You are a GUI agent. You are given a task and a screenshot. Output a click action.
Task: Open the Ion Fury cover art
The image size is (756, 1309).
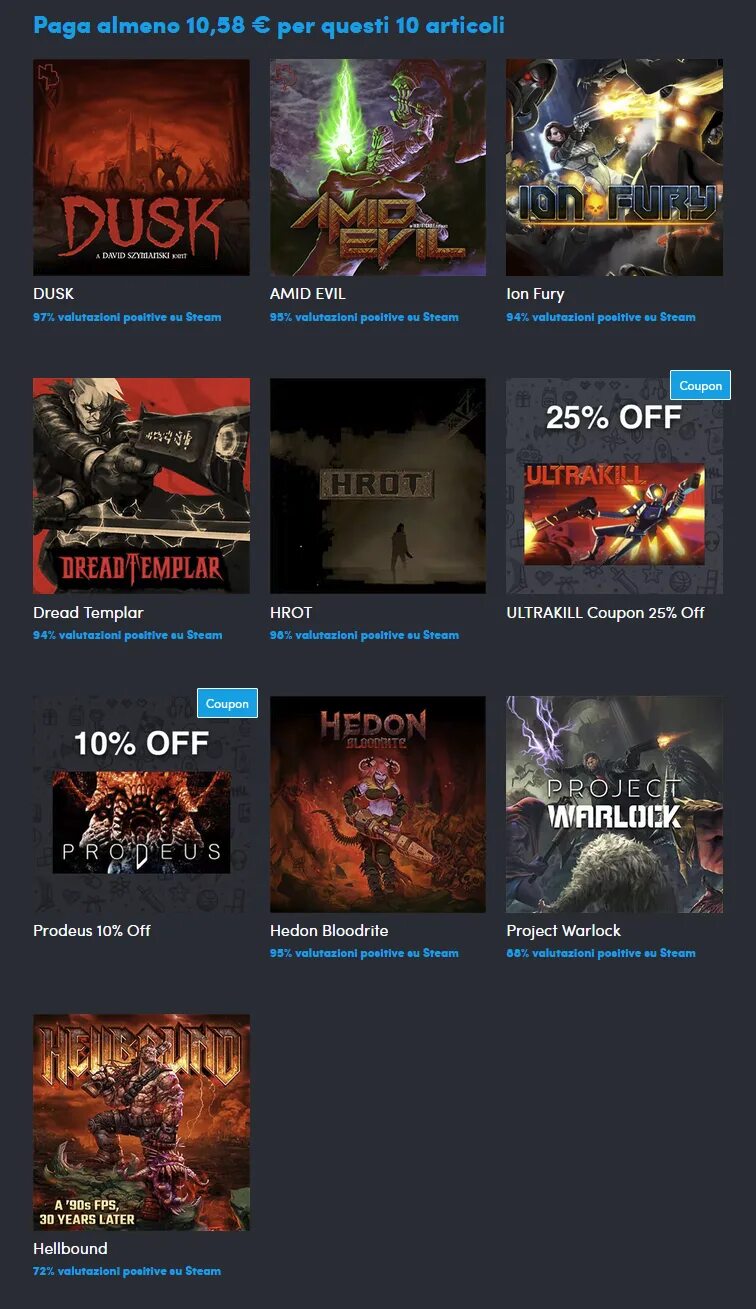click(x=614, y=167)
